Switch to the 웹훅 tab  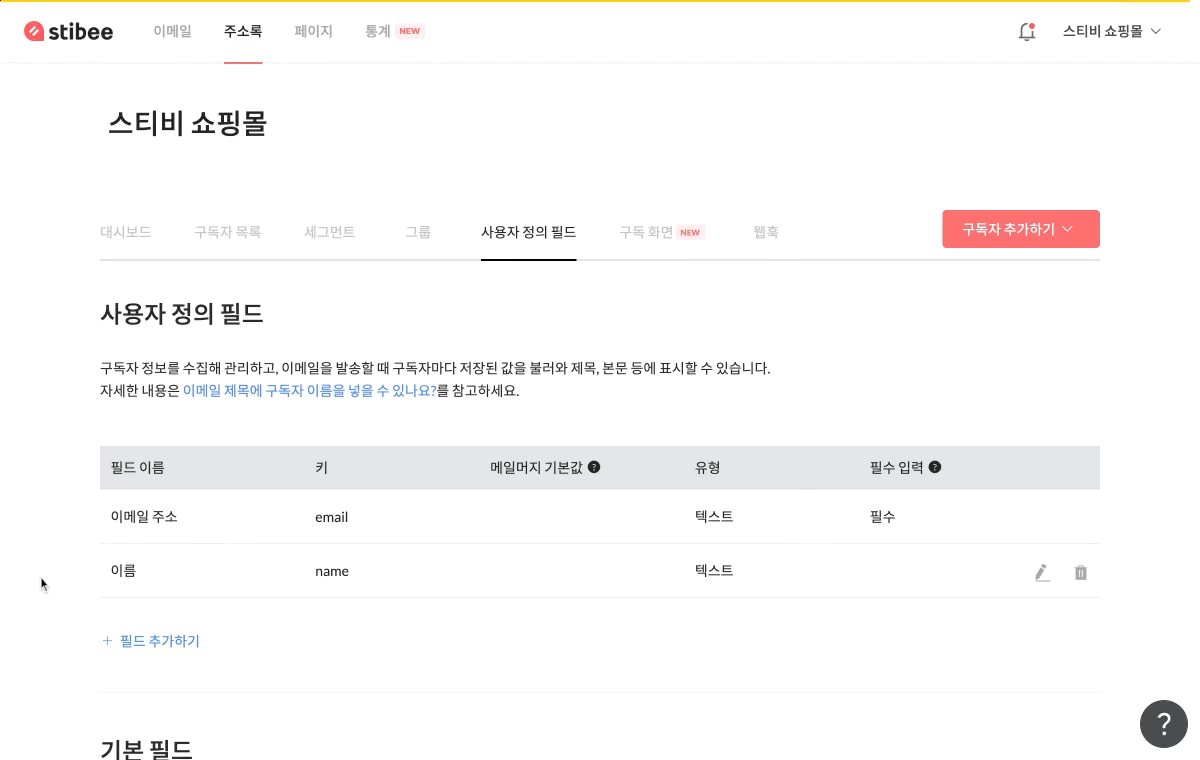[x=766, y=232]
